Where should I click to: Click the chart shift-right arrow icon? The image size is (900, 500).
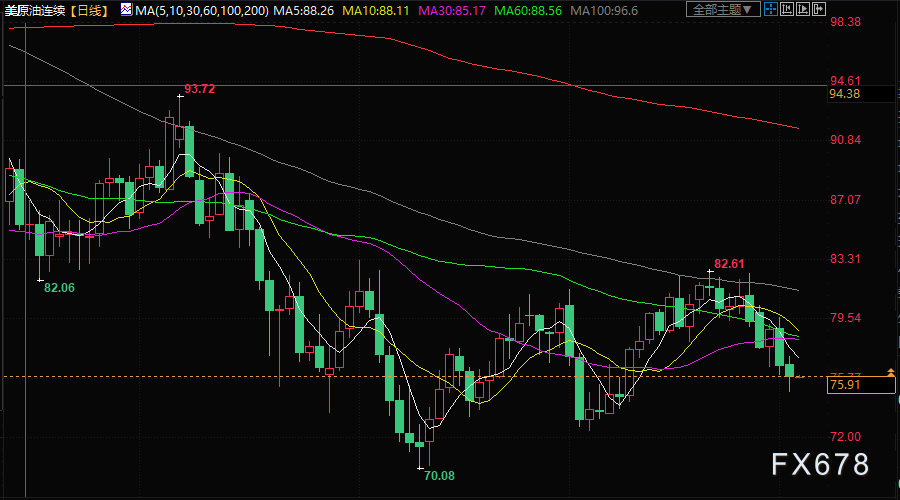point(819,9)
